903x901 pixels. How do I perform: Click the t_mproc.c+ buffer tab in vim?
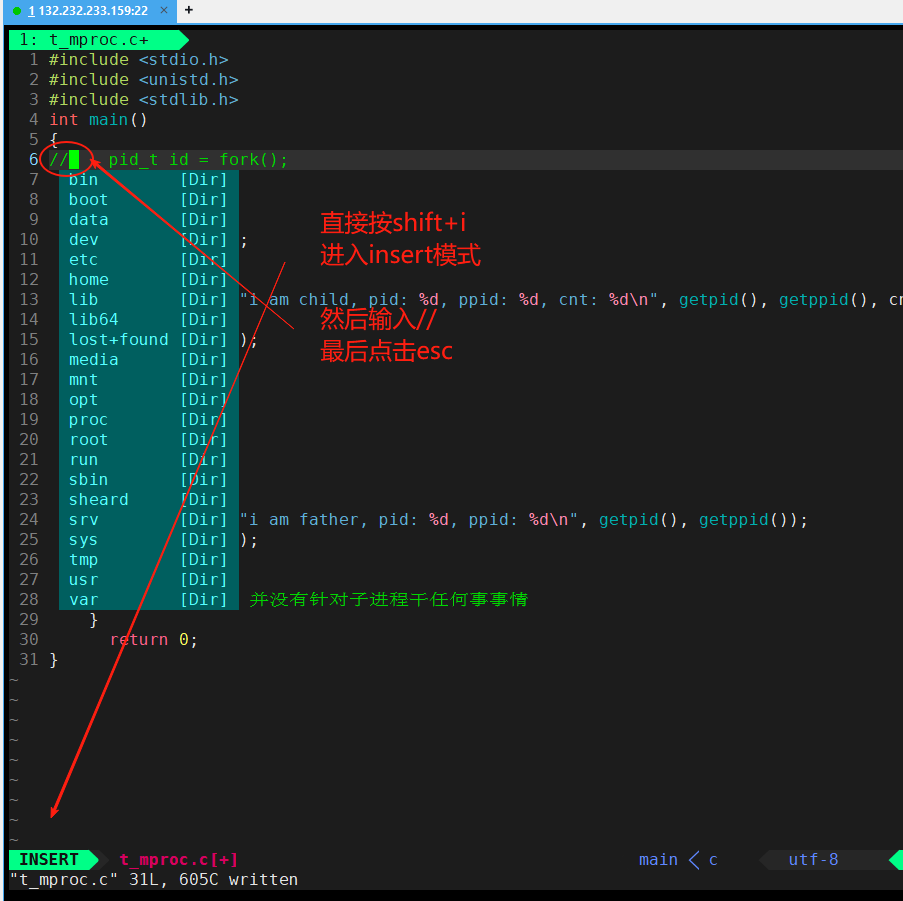pos(98,40)
